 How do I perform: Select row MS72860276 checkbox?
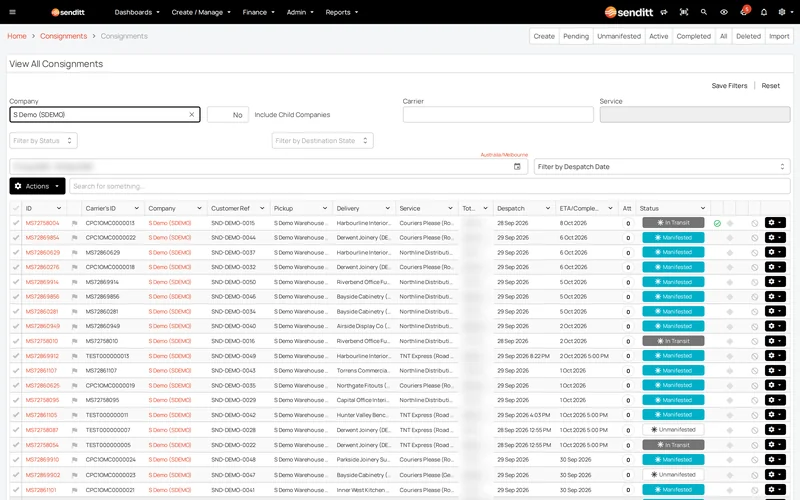[16, 267]
